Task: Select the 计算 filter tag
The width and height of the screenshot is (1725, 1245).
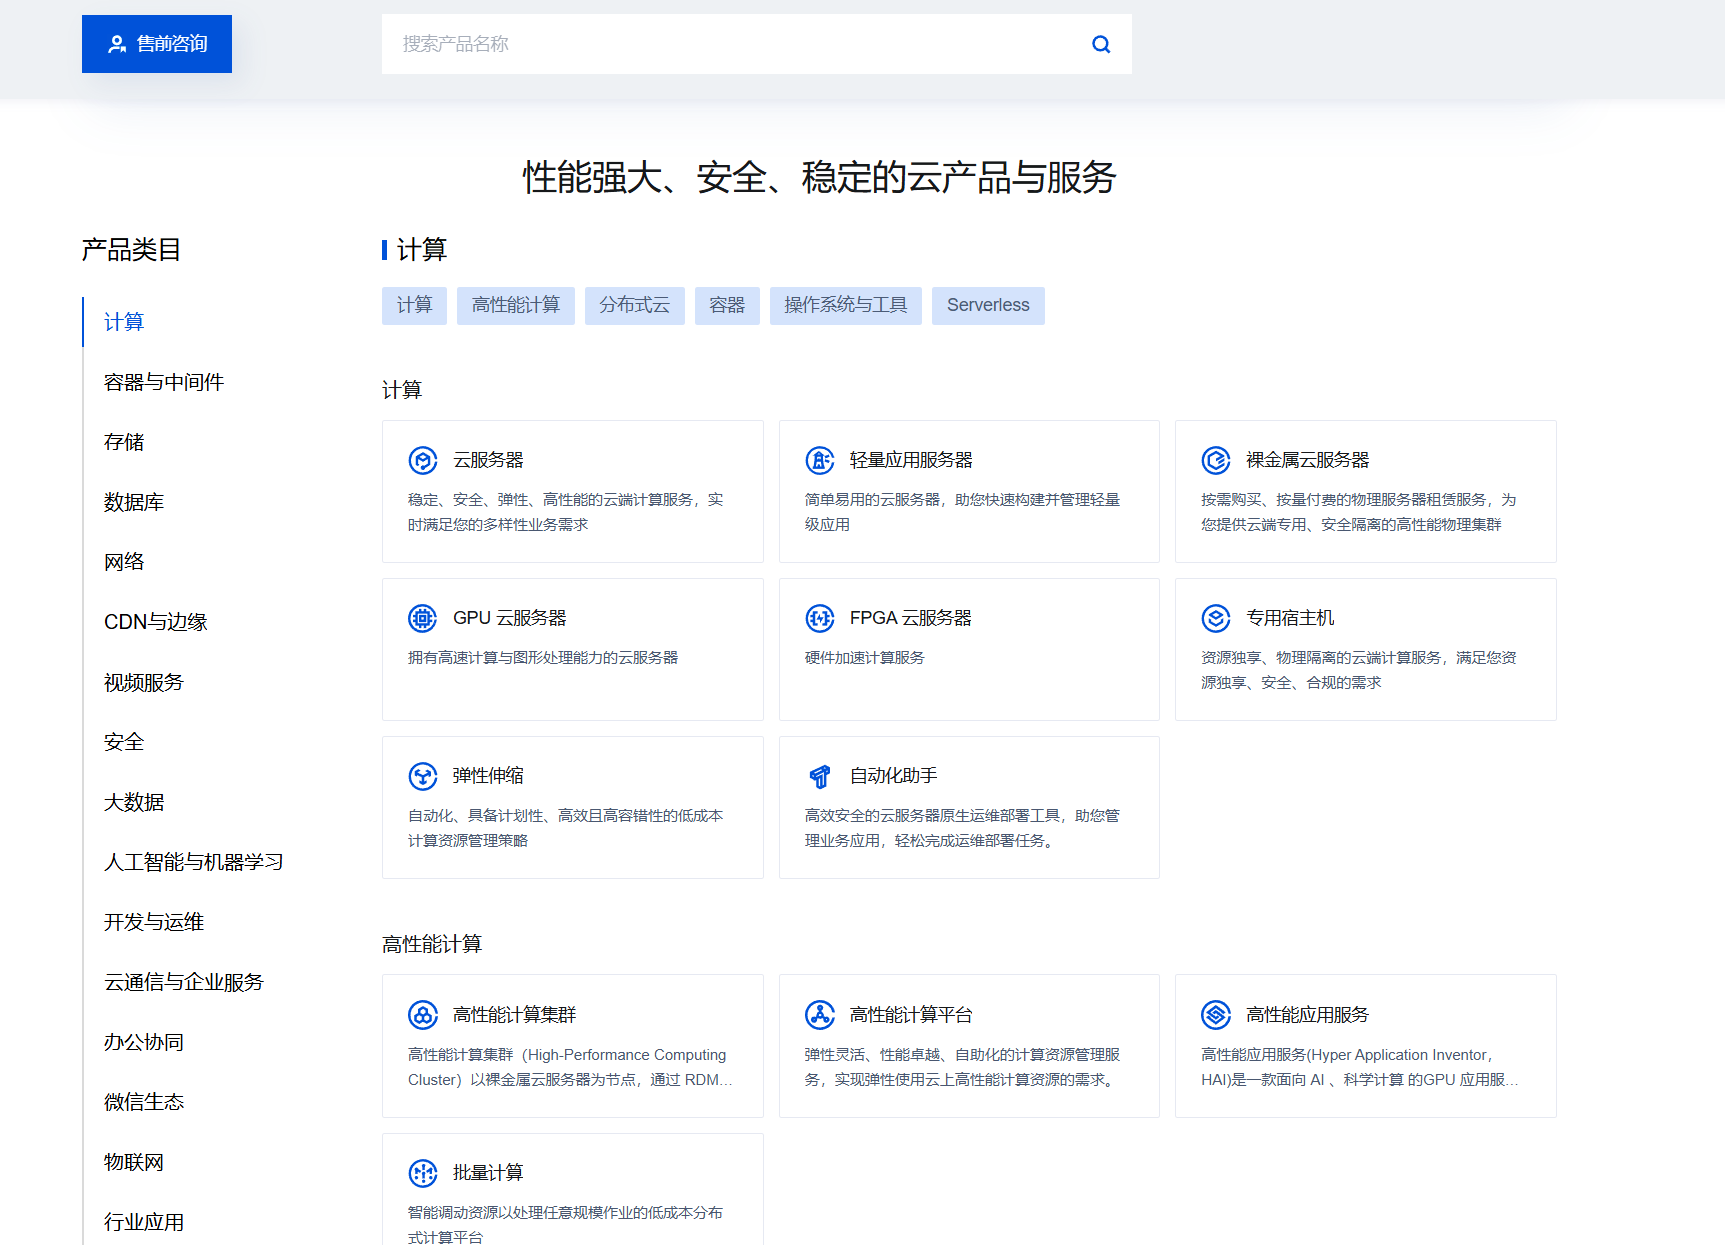Action: (x=414, y=306)
